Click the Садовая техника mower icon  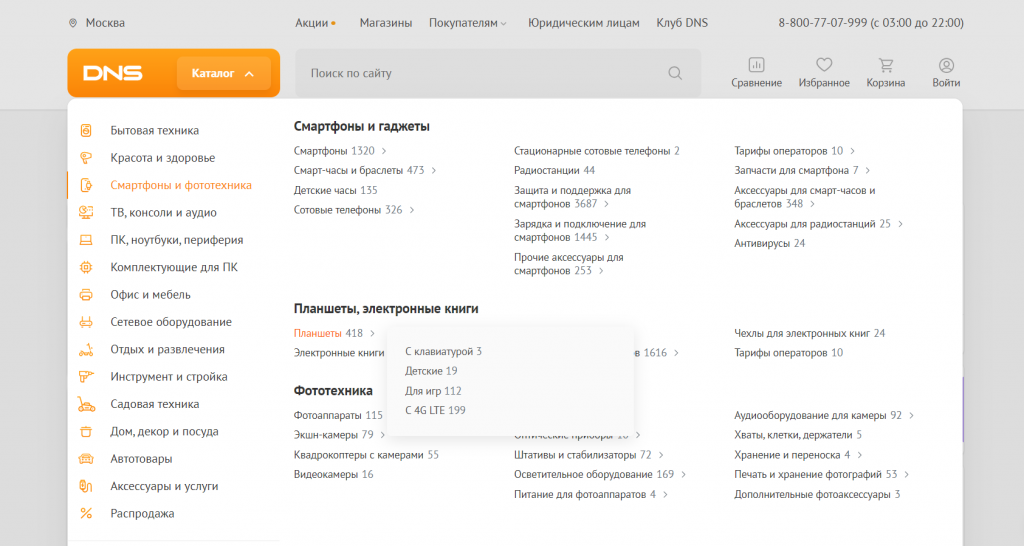[86, 404]
